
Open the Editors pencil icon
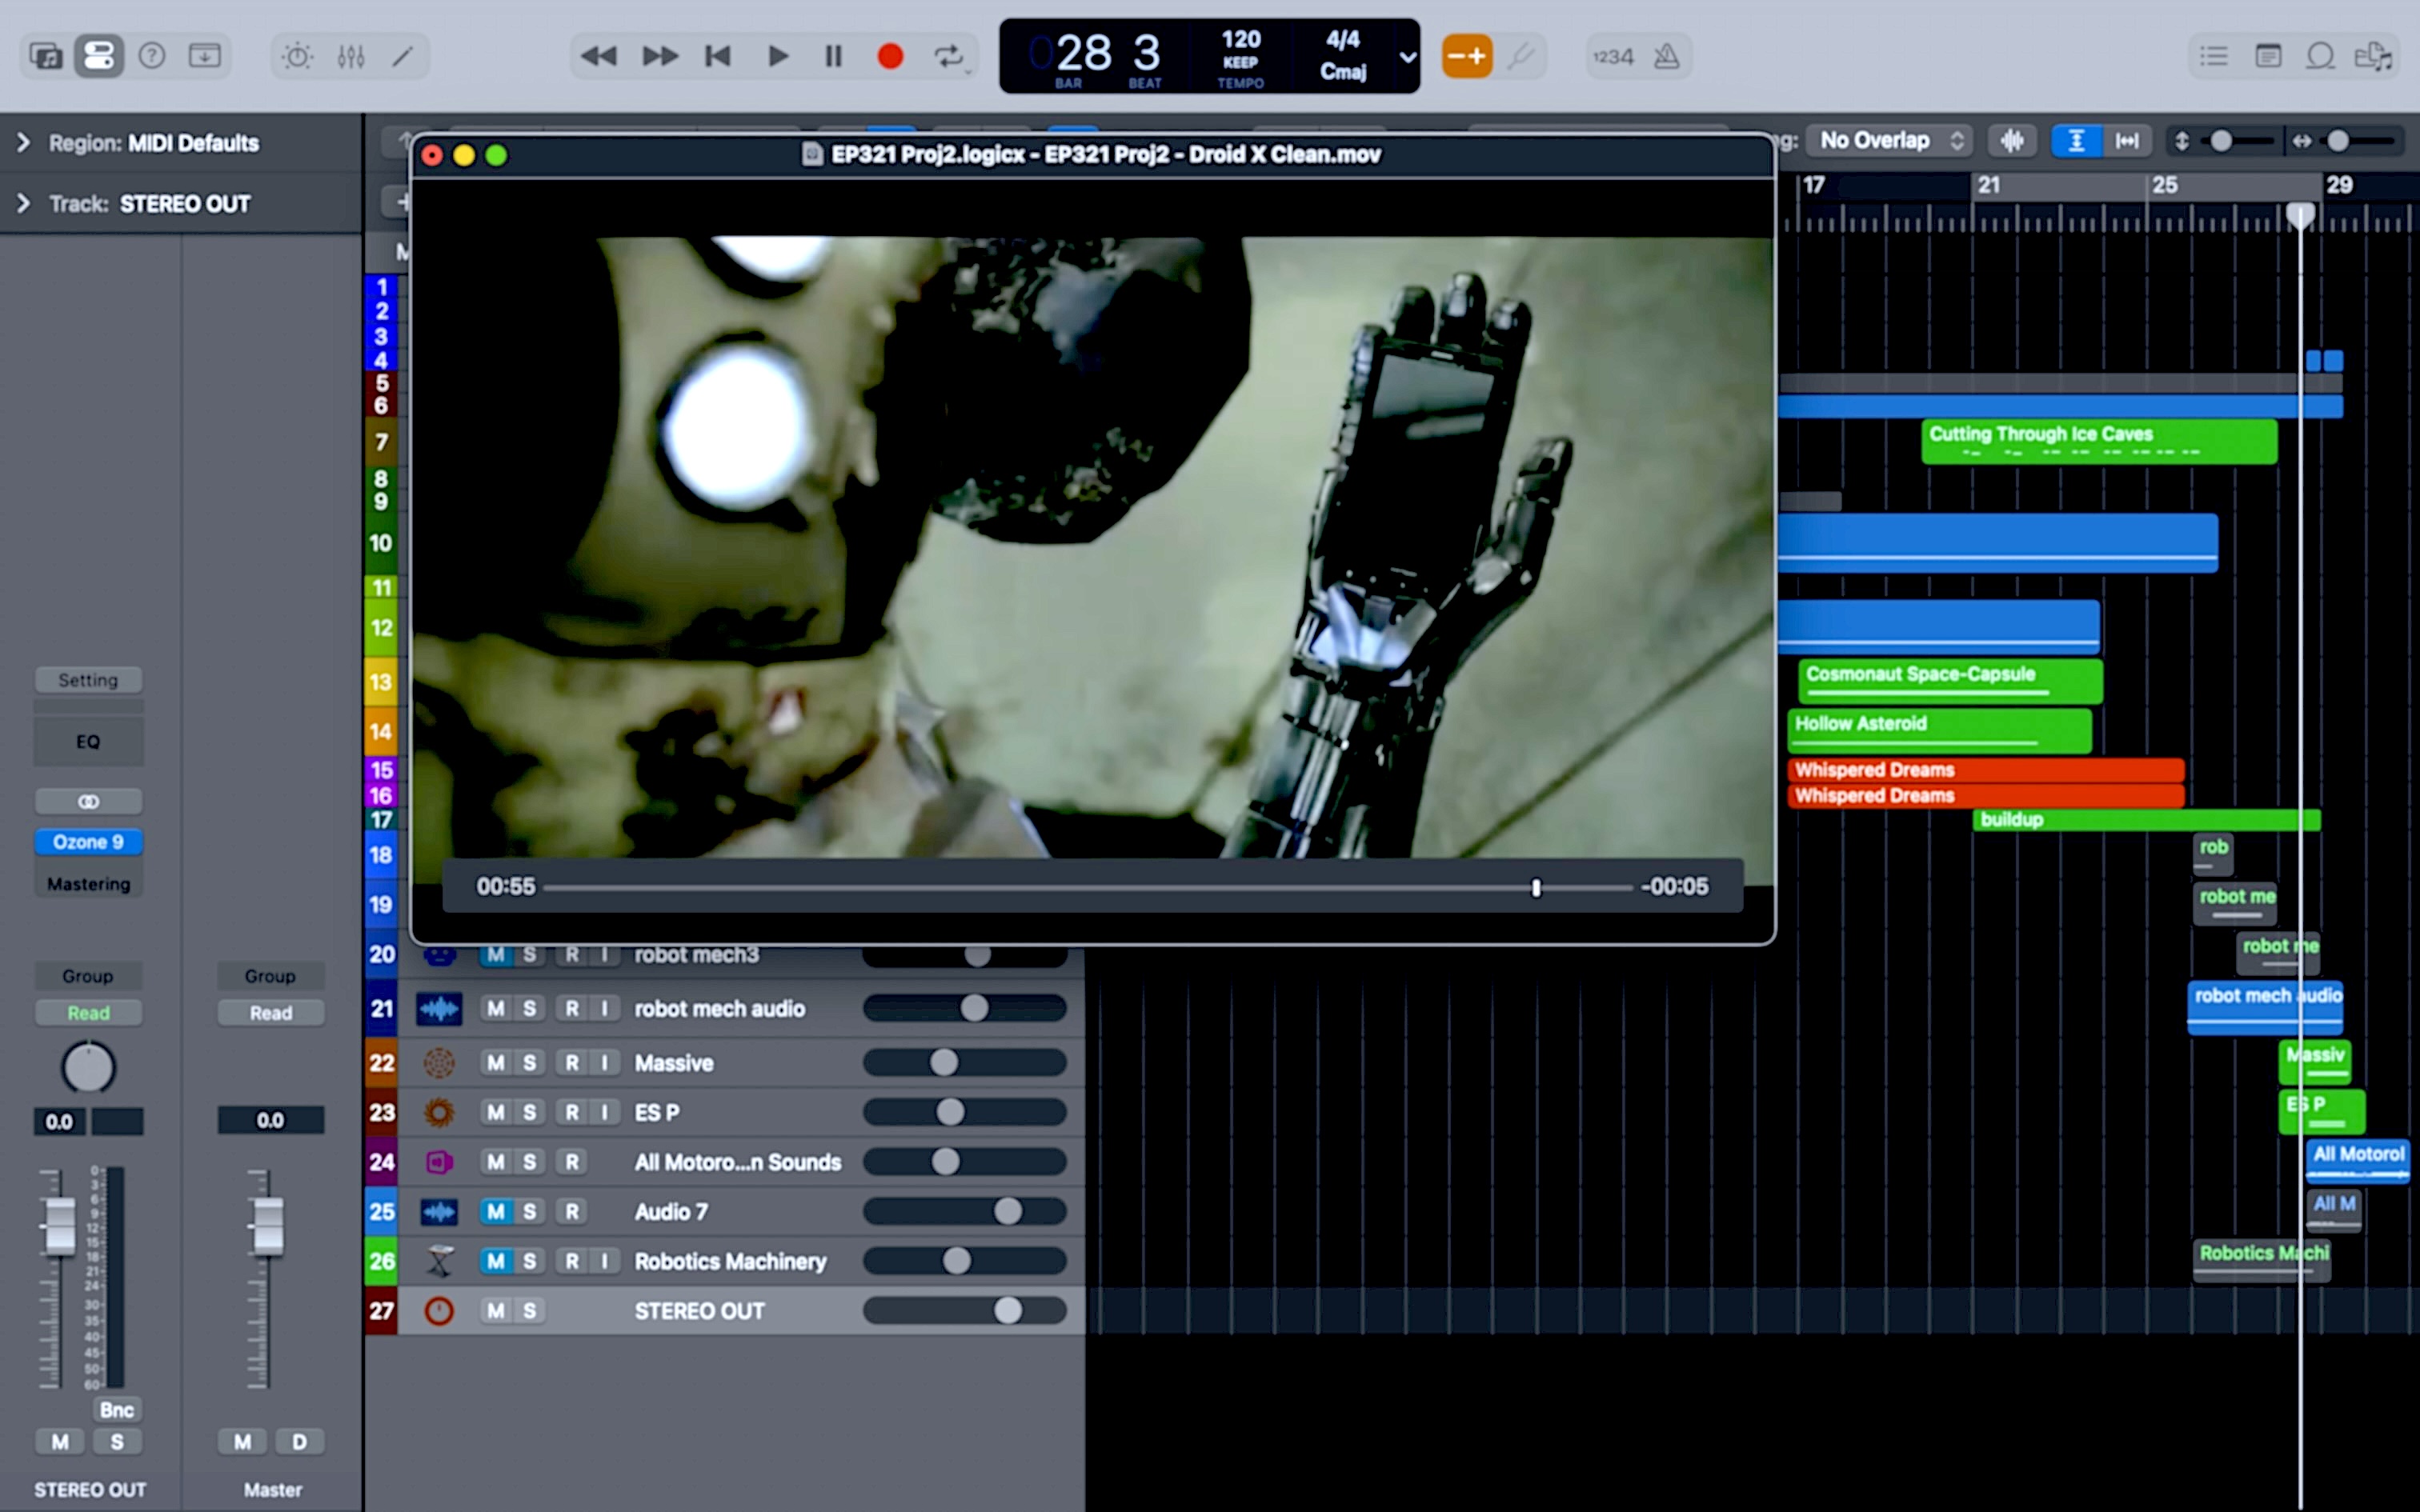pyautogui.click(x=403, y=56)
